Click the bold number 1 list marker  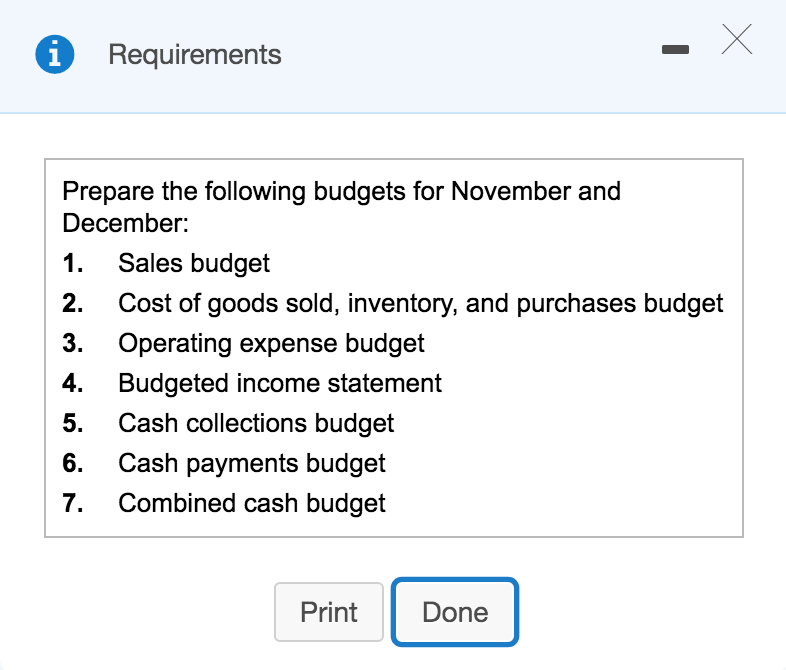pos(72,263)
